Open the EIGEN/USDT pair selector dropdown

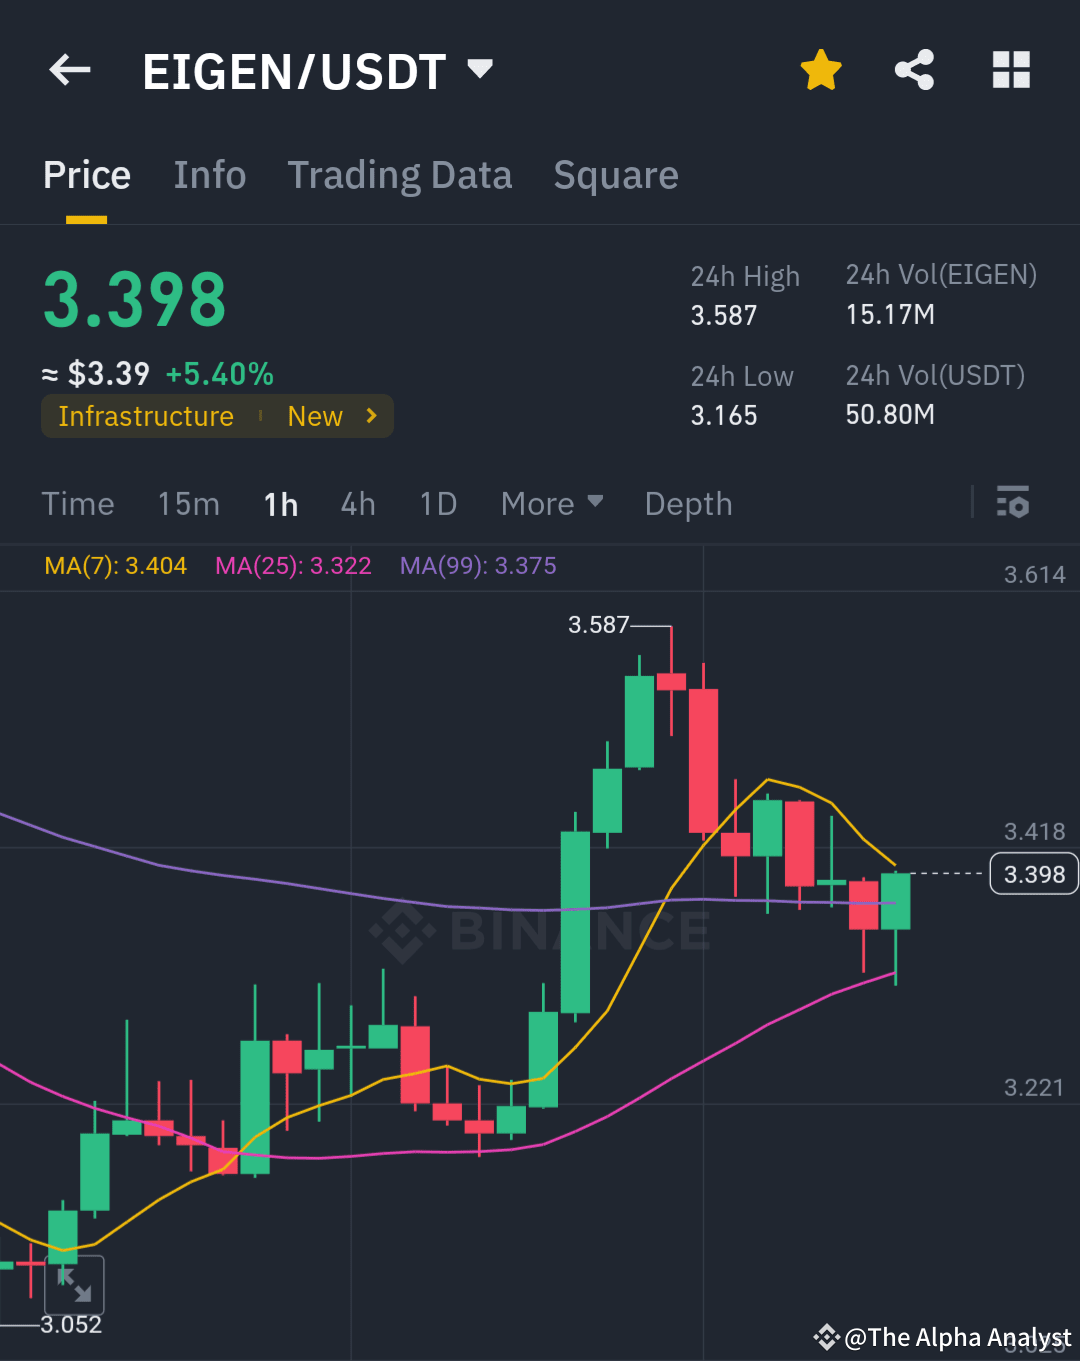click(x=479, y=70)
